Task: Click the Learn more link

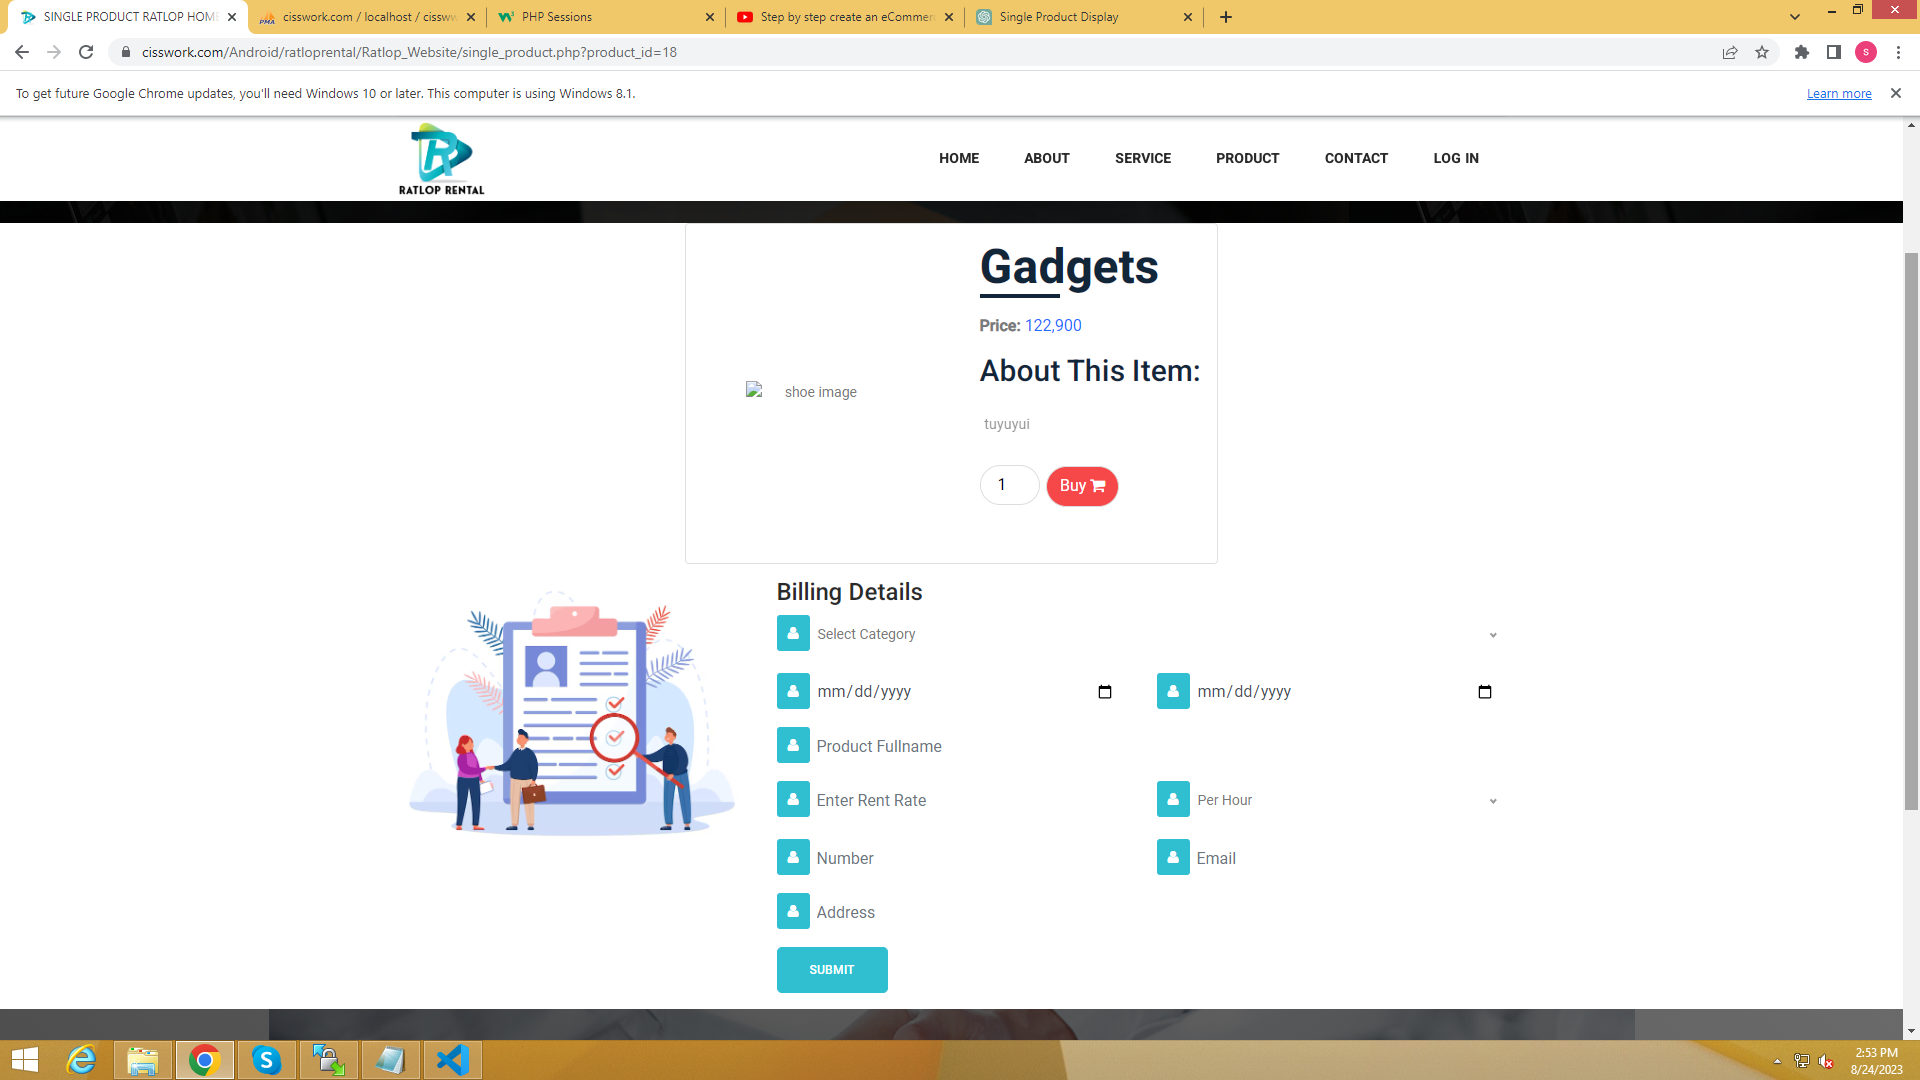Action: tap(1838, 94)
